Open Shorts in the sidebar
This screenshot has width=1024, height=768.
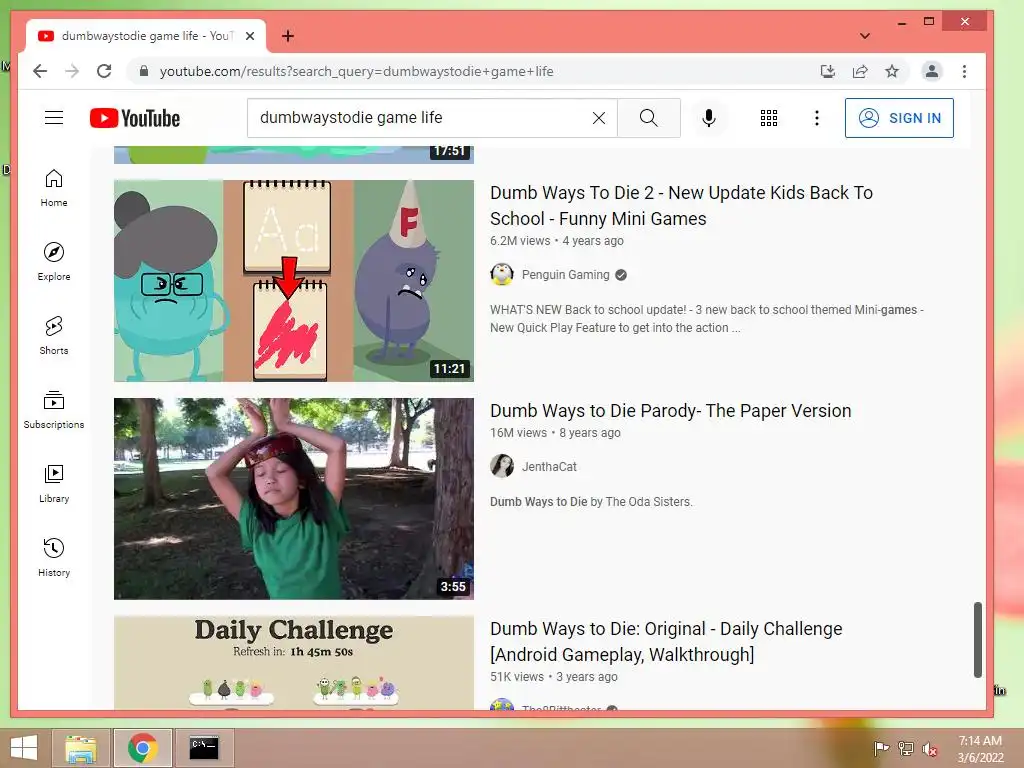(54, 336)
